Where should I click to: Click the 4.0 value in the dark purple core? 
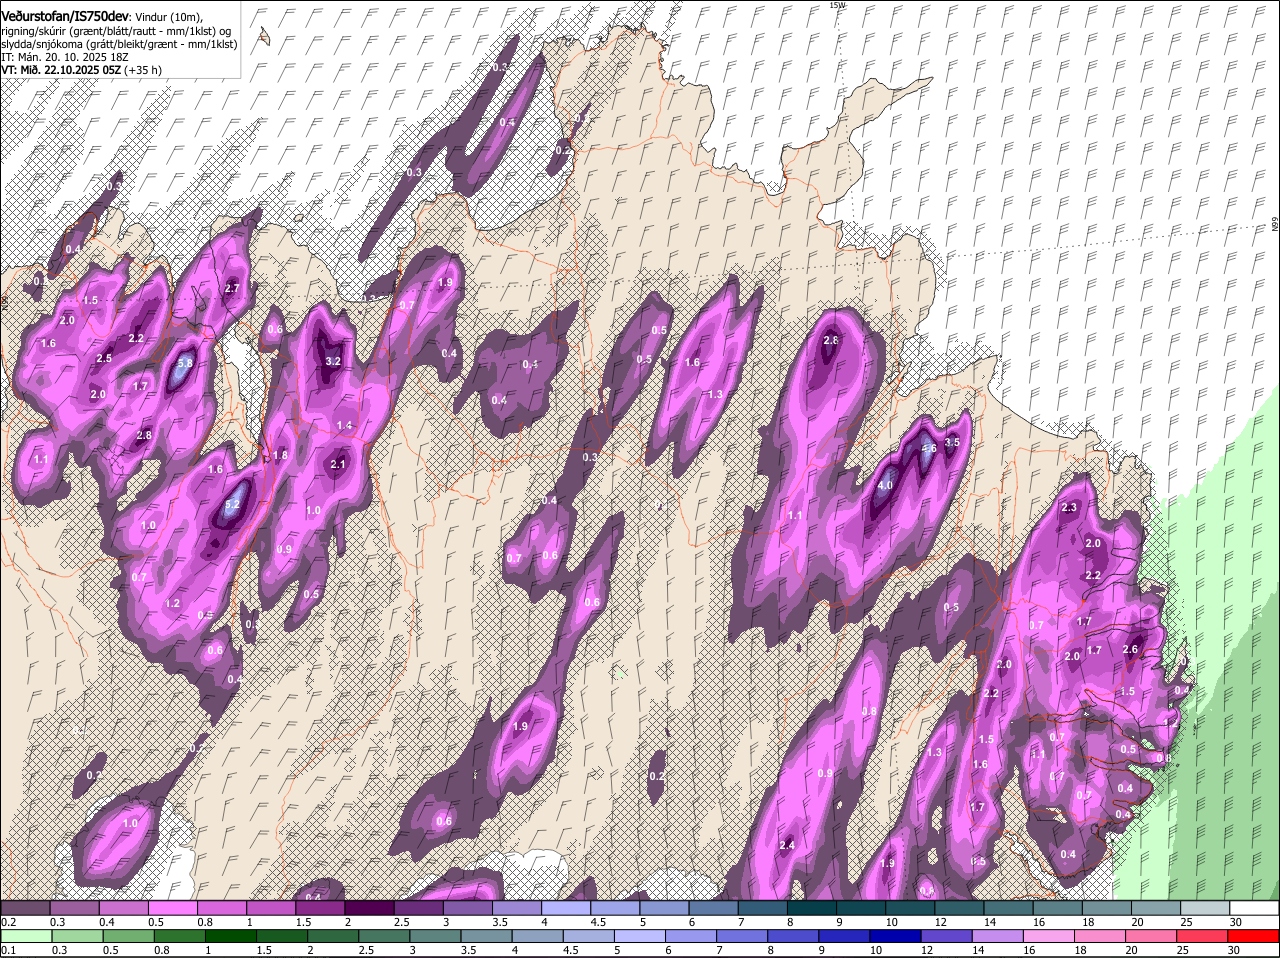click(884, 486)
